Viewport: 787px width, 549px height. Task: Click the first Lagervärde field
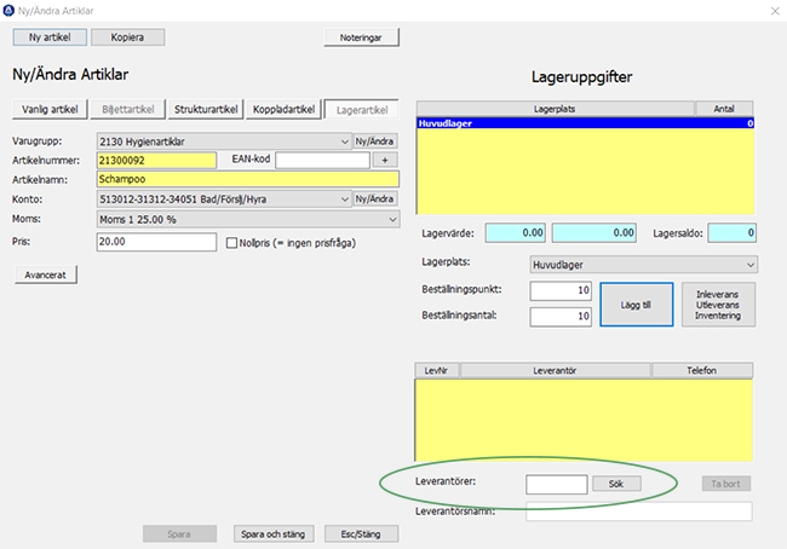(x=515, y=233)
